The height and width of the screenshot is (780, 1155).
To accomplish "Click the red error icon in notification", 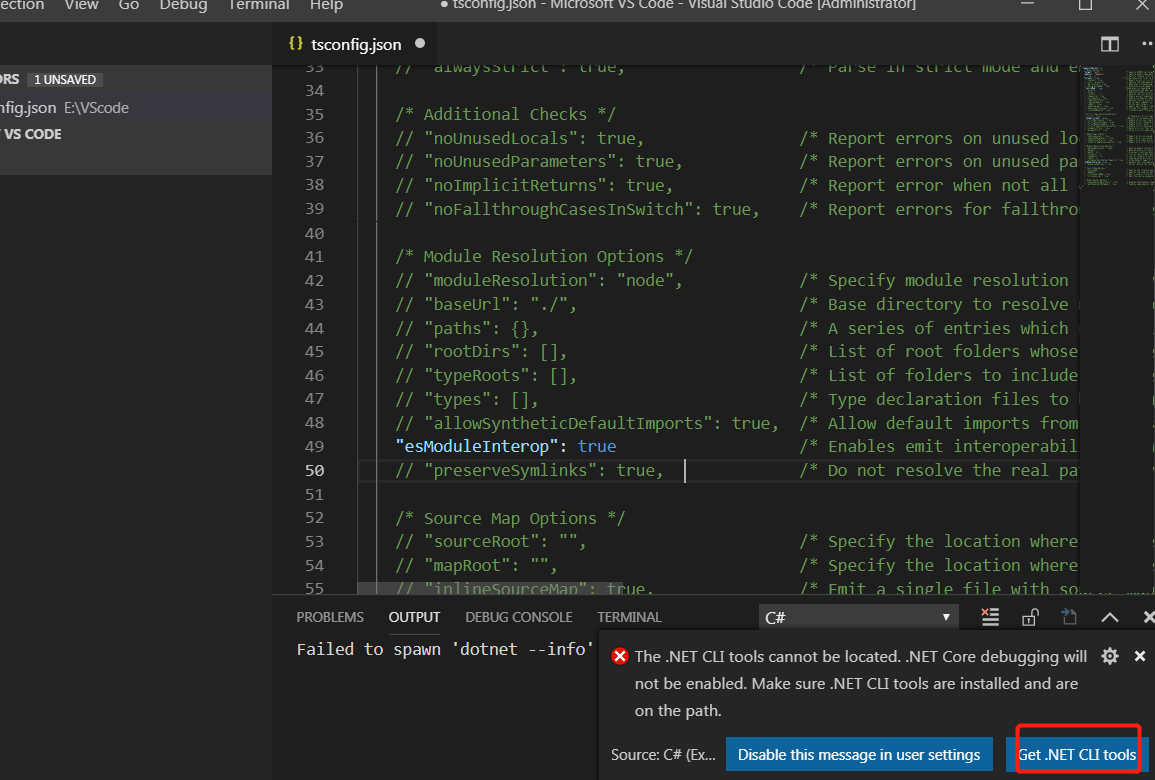I will click(619, 656).
